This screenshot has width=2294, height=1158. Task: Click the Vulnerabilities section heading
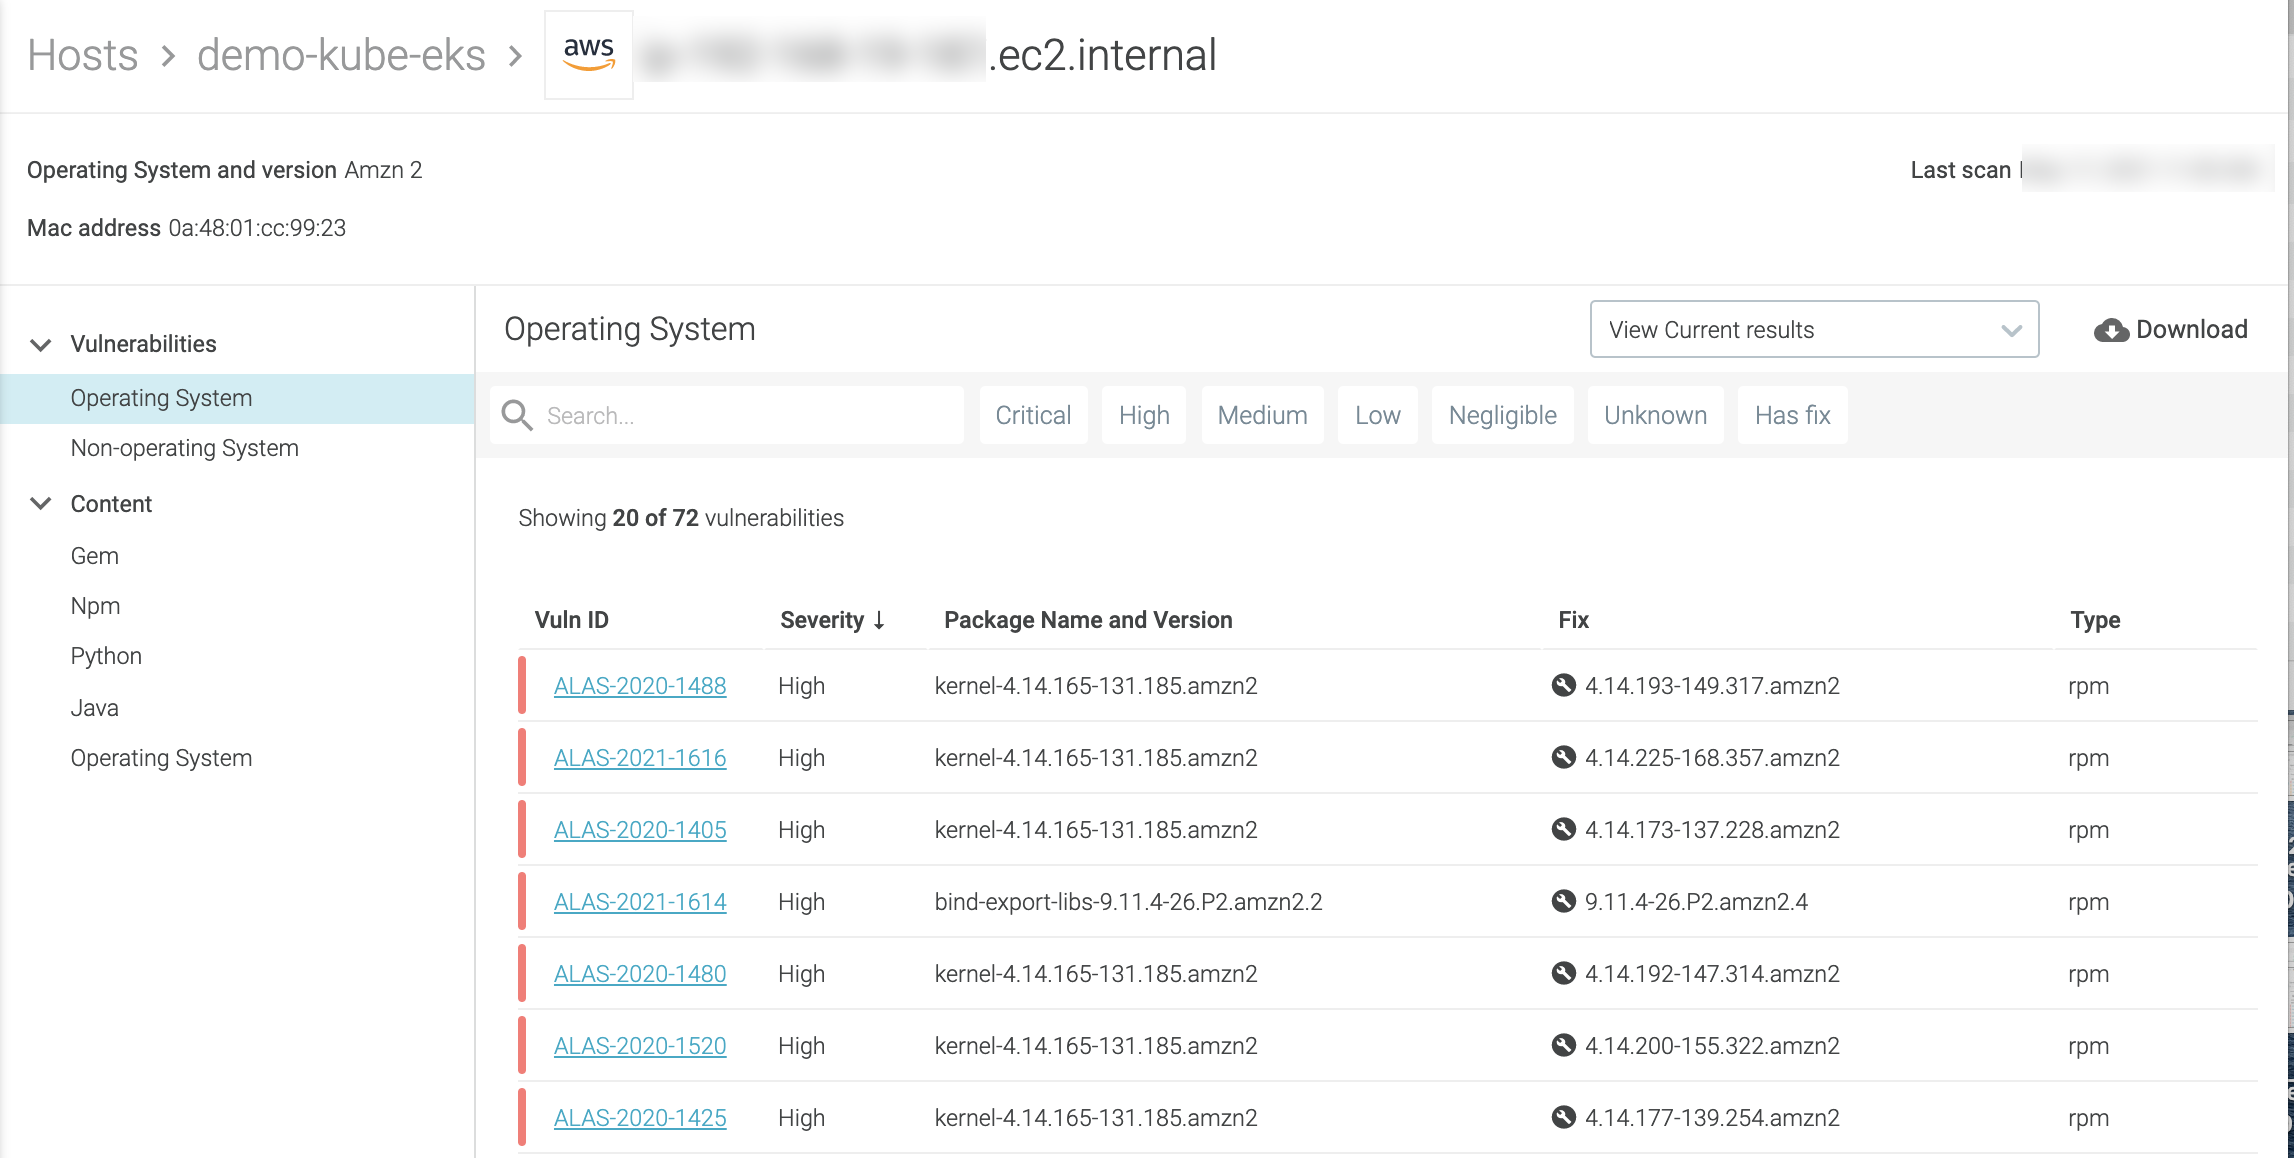click(x=143, y=344)
